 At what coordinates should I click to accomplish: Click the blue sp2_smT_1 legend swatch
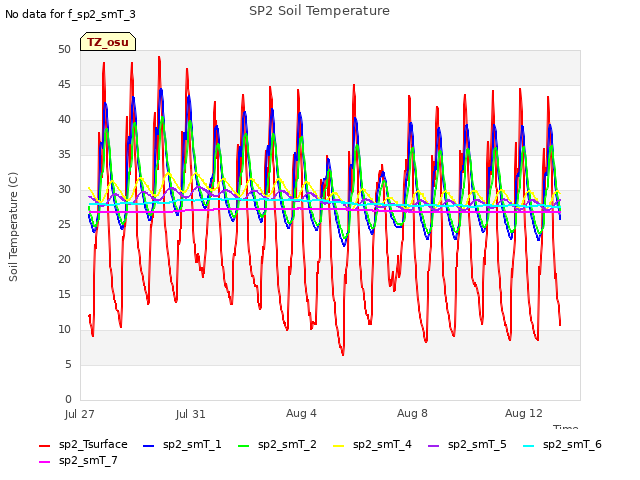(x=149, y=446)
